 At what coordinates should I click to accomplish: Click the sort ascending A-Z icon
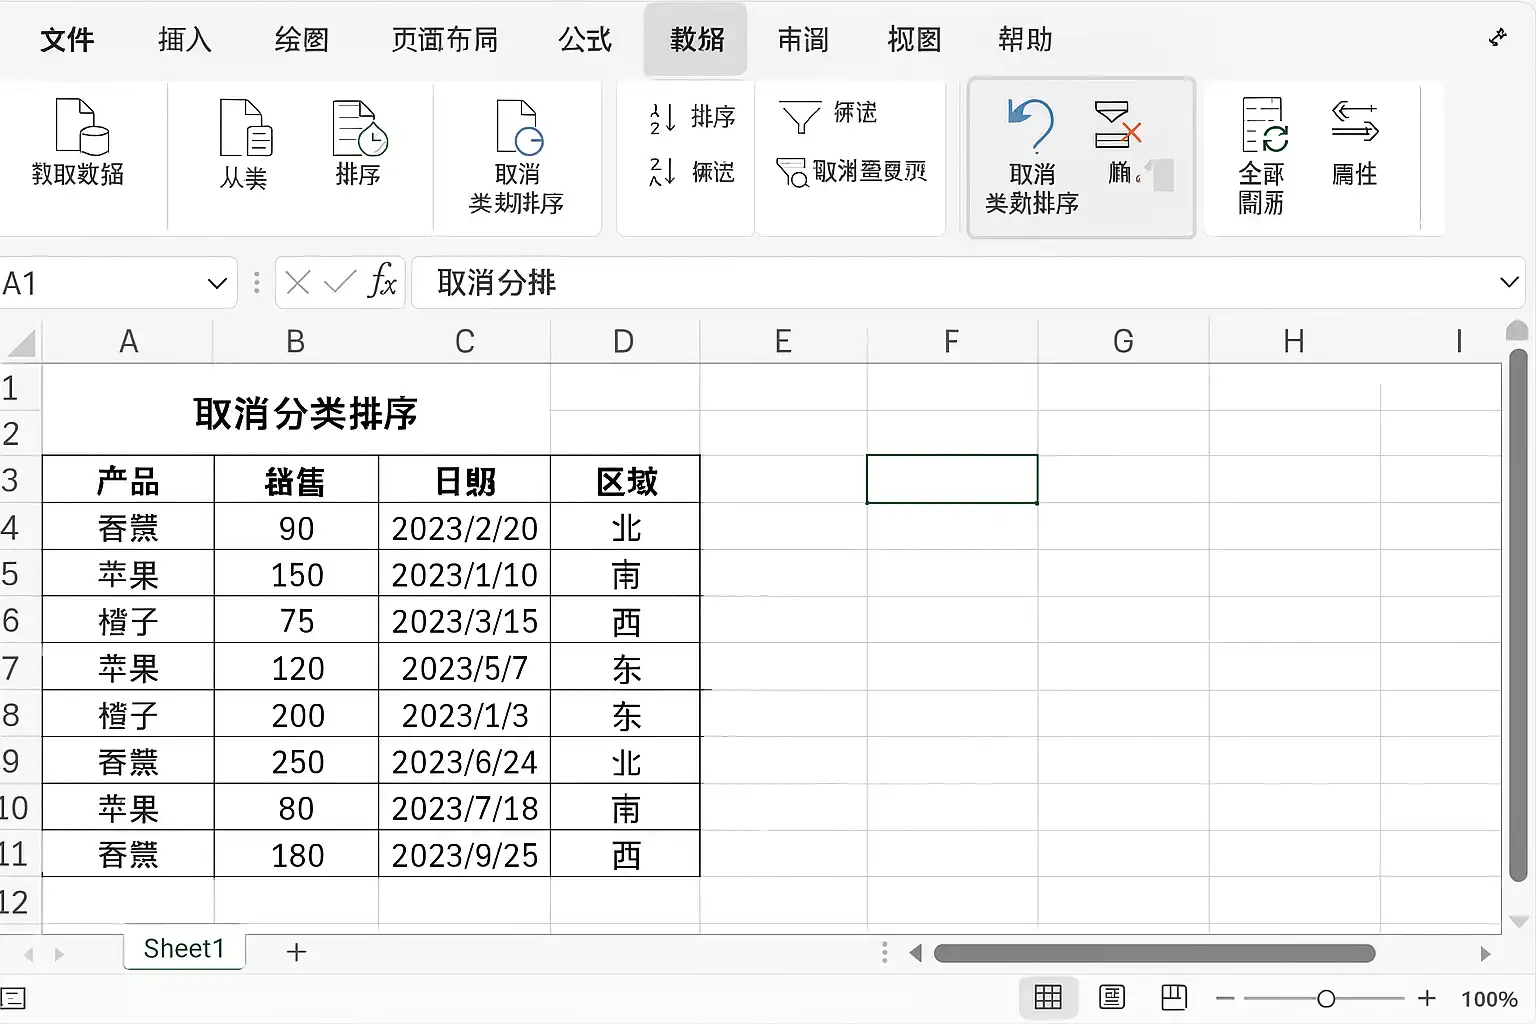[662, 117]
